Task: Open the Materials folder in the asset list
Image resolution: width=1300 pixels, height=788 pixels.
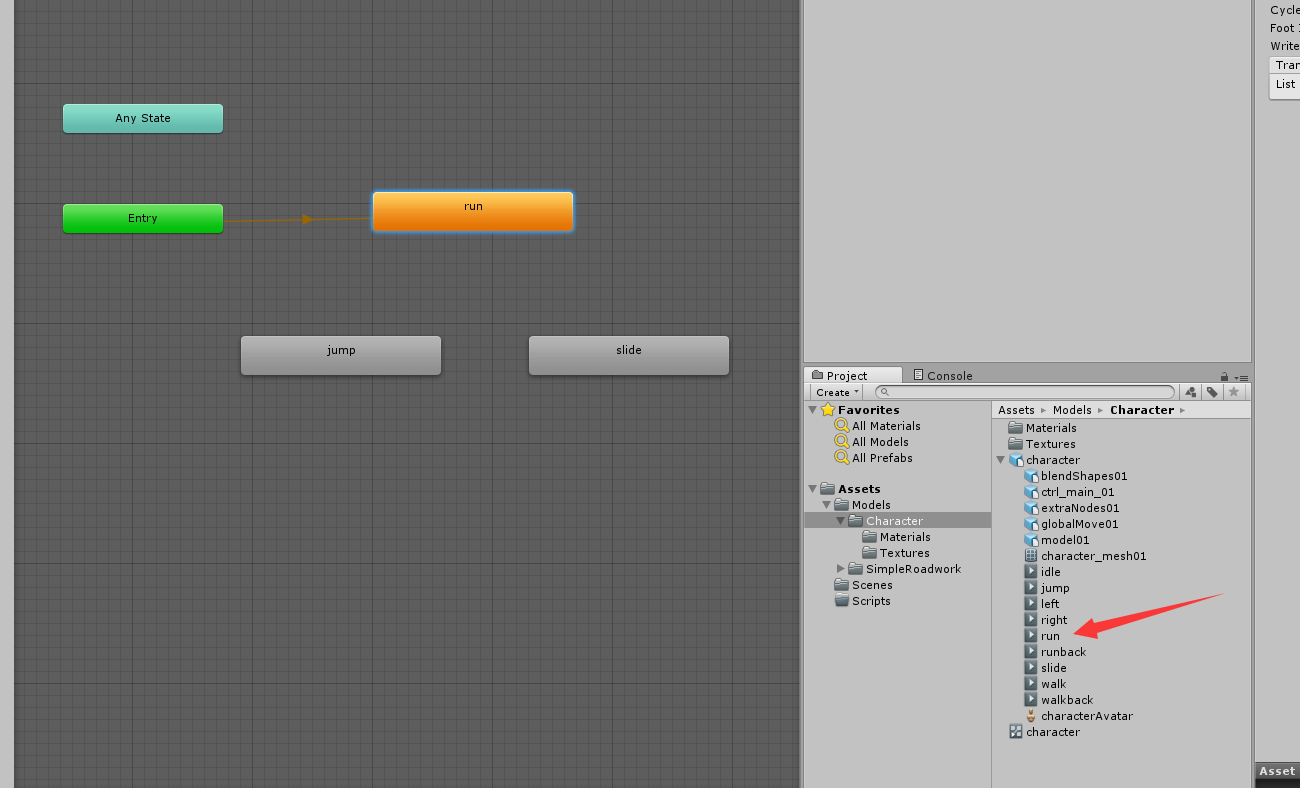Action: pos(1042,428)
